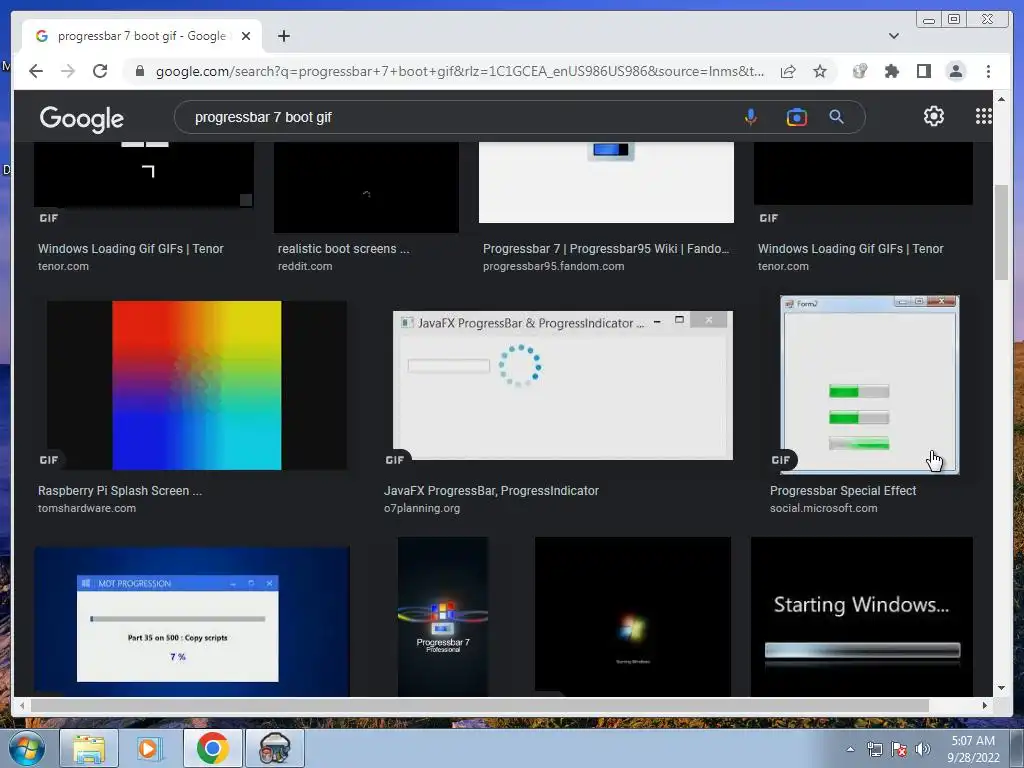Open Google quick settings gear
The width and height of the screenshot is (1024, 768).
(x=934, y=116)
